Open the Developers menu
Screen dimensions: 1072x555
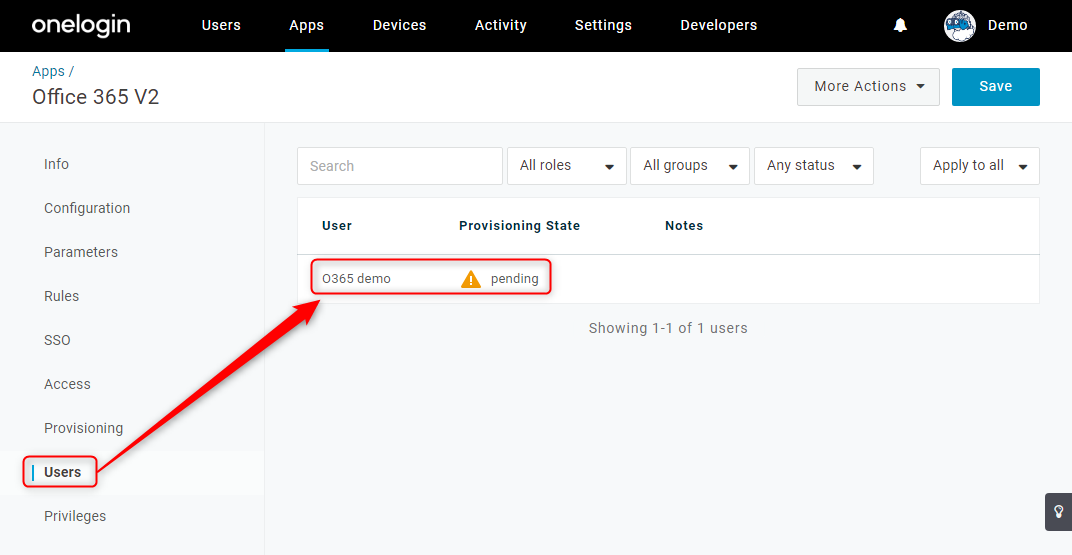pyautogui.click(x=719, y=26)
